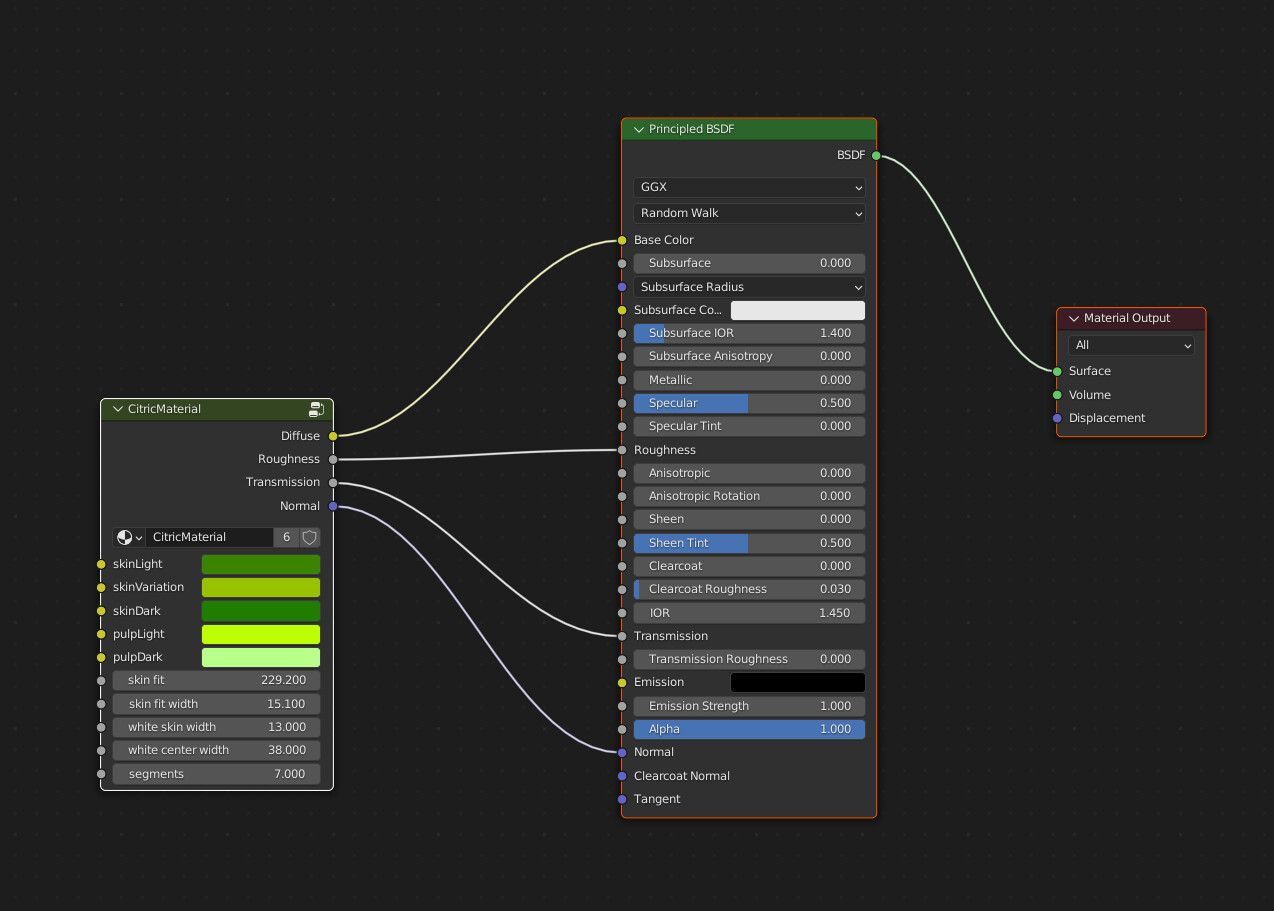Open the pulpLight color swatch picker
The image size is (1274, 911).
pyautogui.click(x=260, y=634)
